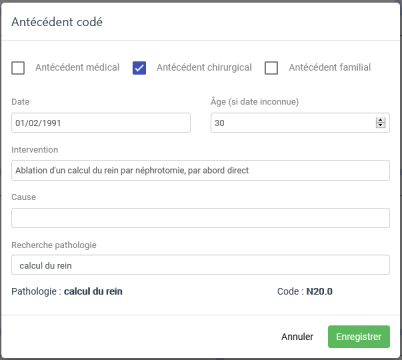402x360 pixels.
Task: Click into the Intervention text field
Action: point(200,170)
